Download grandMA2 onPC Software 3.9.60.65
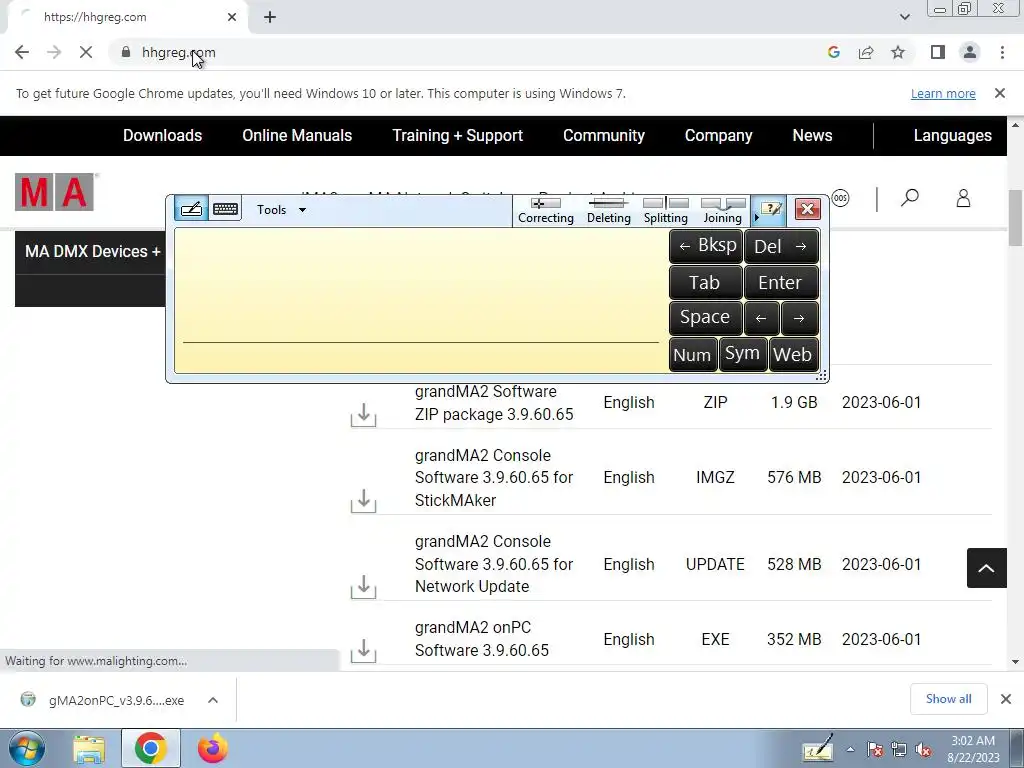This screenshot has height=768, width=1024. (363, 650)
